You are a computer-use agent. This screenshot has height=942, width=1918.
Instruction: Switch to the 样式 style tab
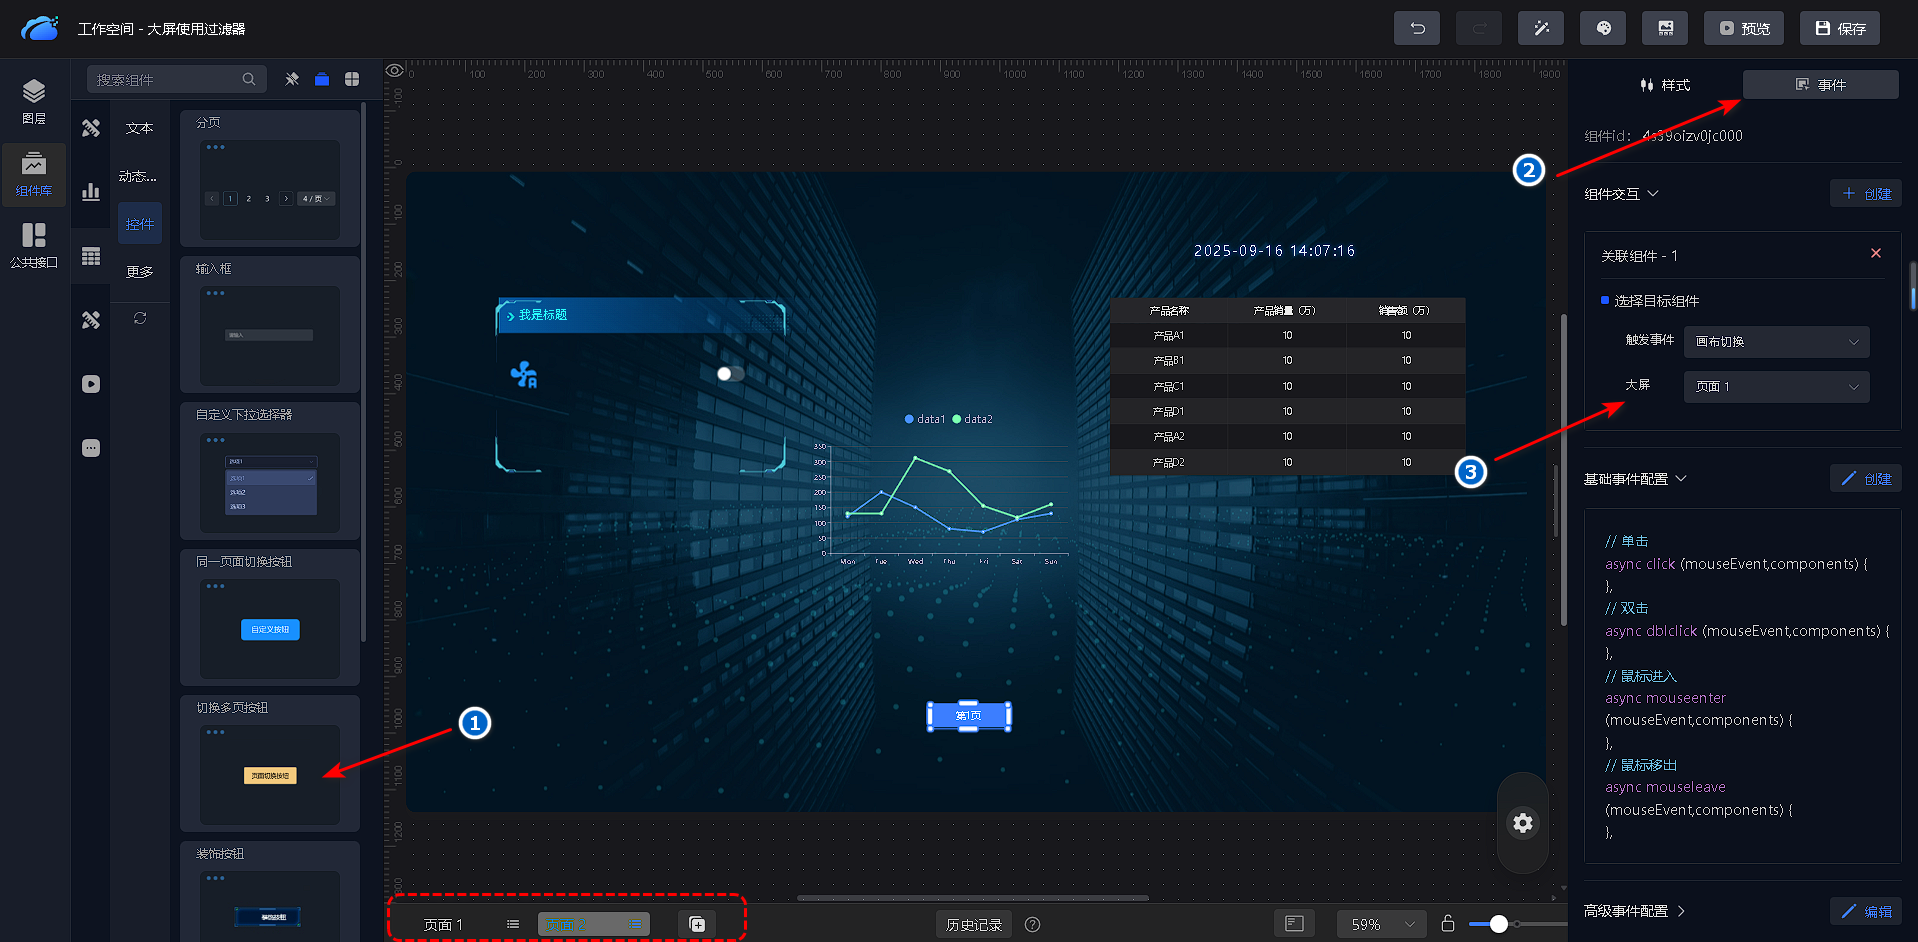tap(1665, 85)
